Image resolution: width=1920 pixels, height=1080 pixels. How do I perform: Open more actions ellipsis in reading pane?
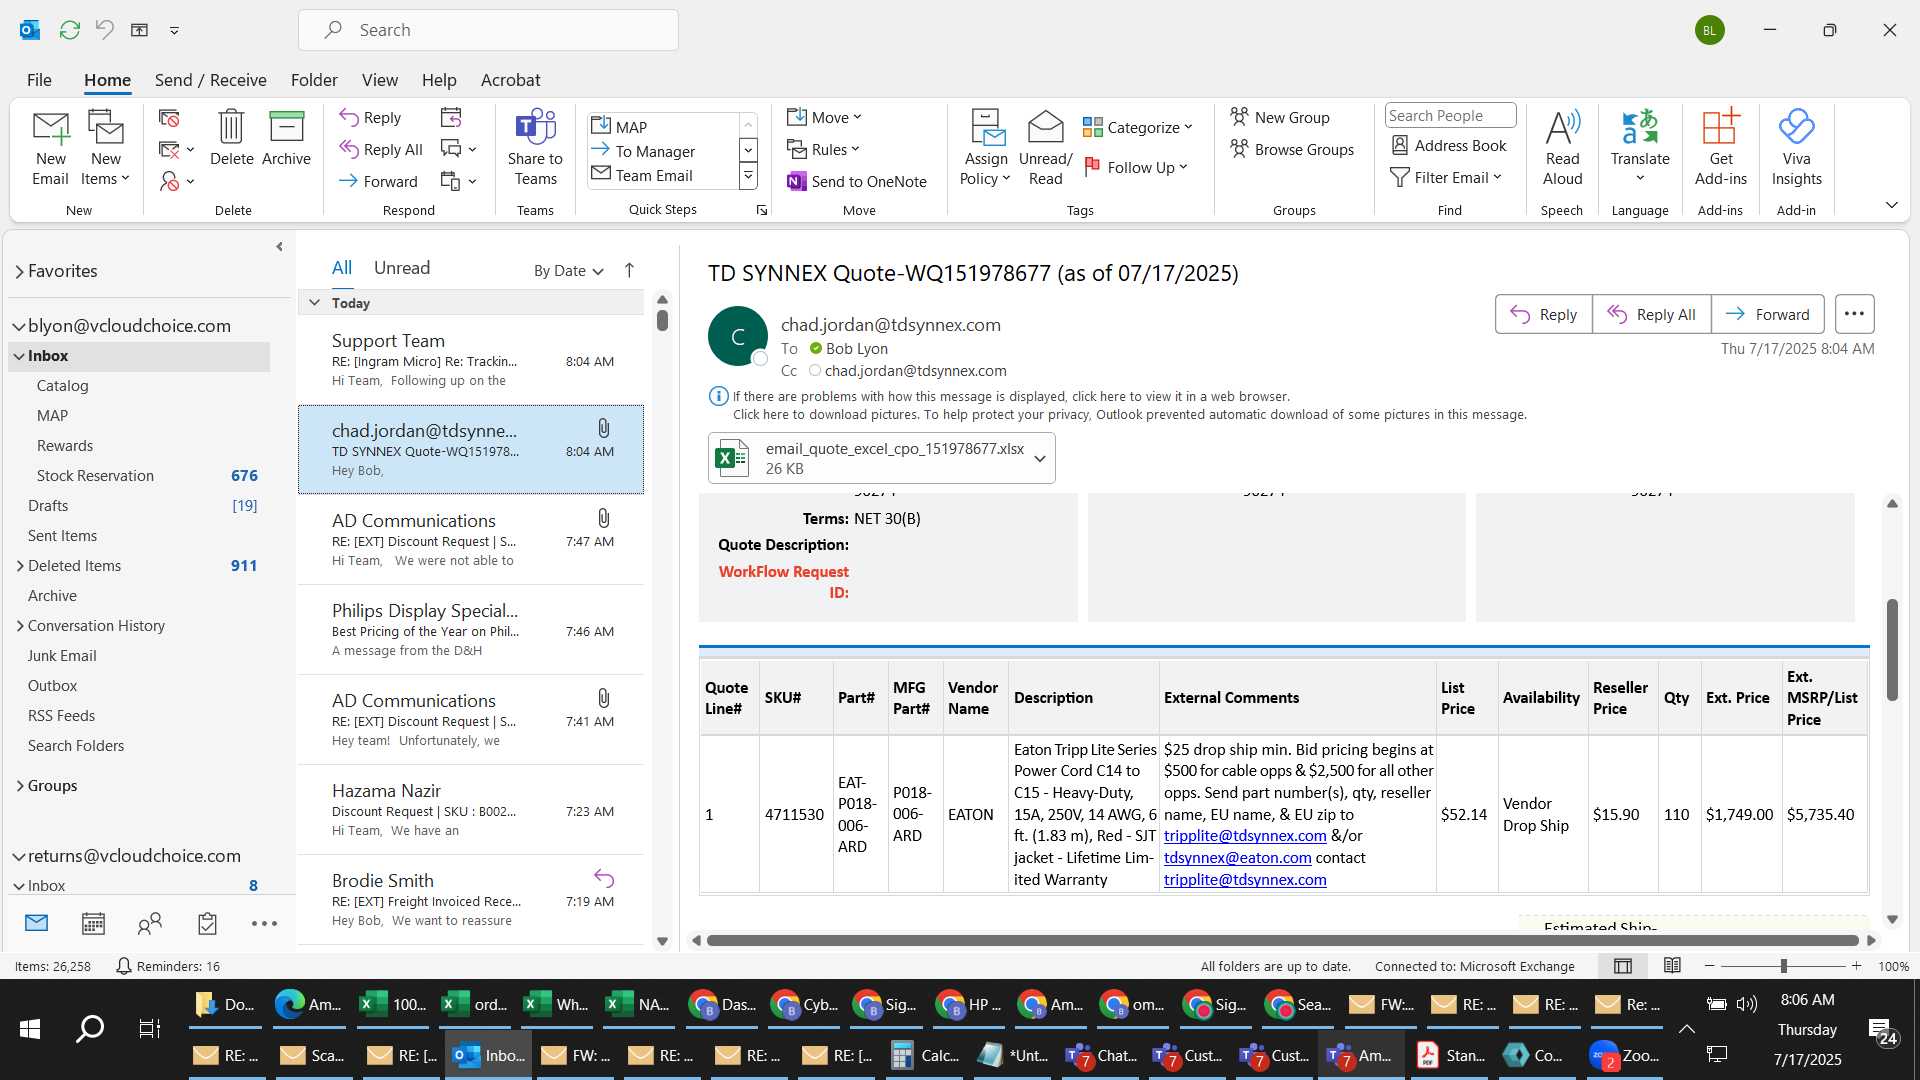tap(1854, 314)
